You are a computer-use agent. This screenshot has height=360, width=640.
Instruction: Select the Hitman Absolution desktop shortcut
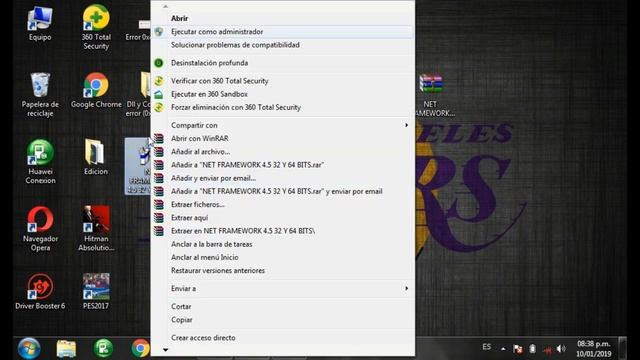click(96, 229)
